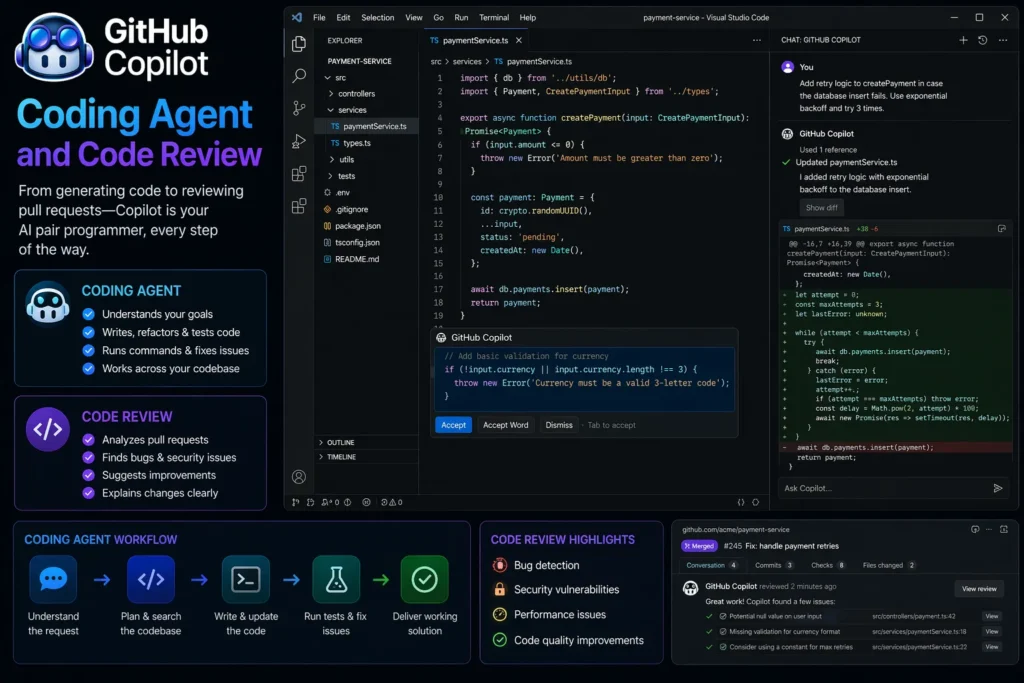The image size is (1024, 683).
Task: Click View for src/controllers/payment.ts:42
Action: (991, 616)
